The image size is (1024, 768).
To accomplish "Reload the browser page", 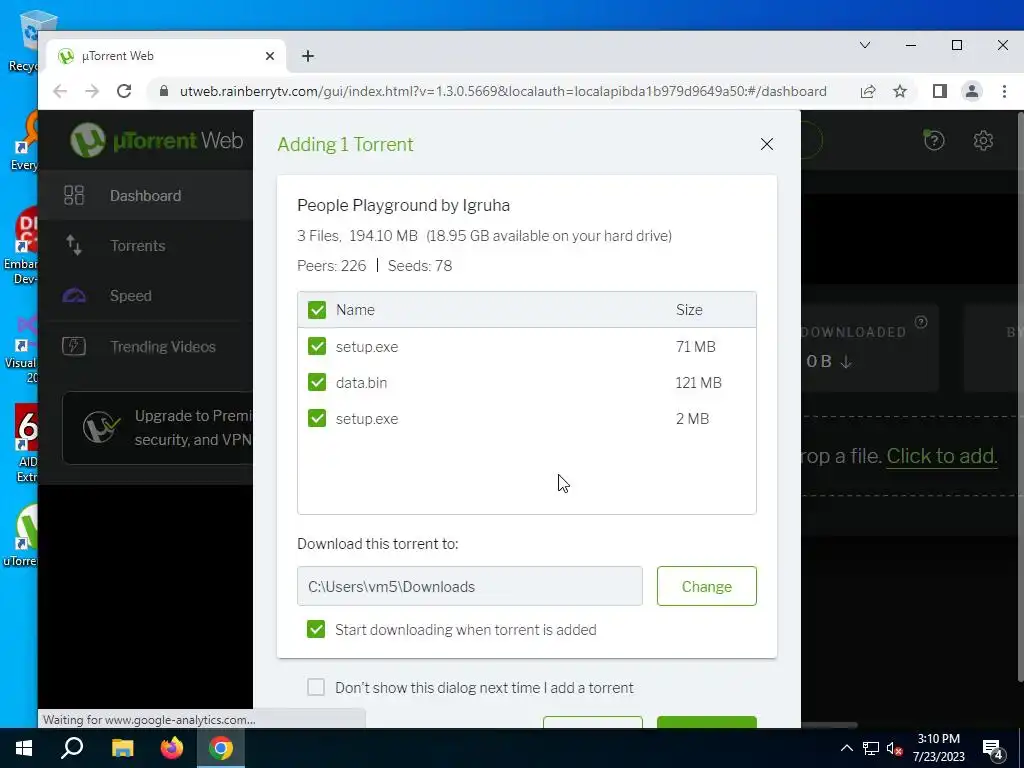I will click(x=124, y=91).
